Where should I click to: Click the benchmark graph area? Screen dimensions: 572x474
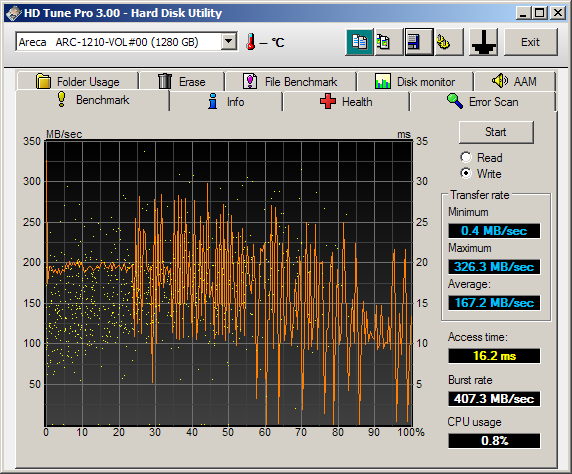click(x=229, y=284)
